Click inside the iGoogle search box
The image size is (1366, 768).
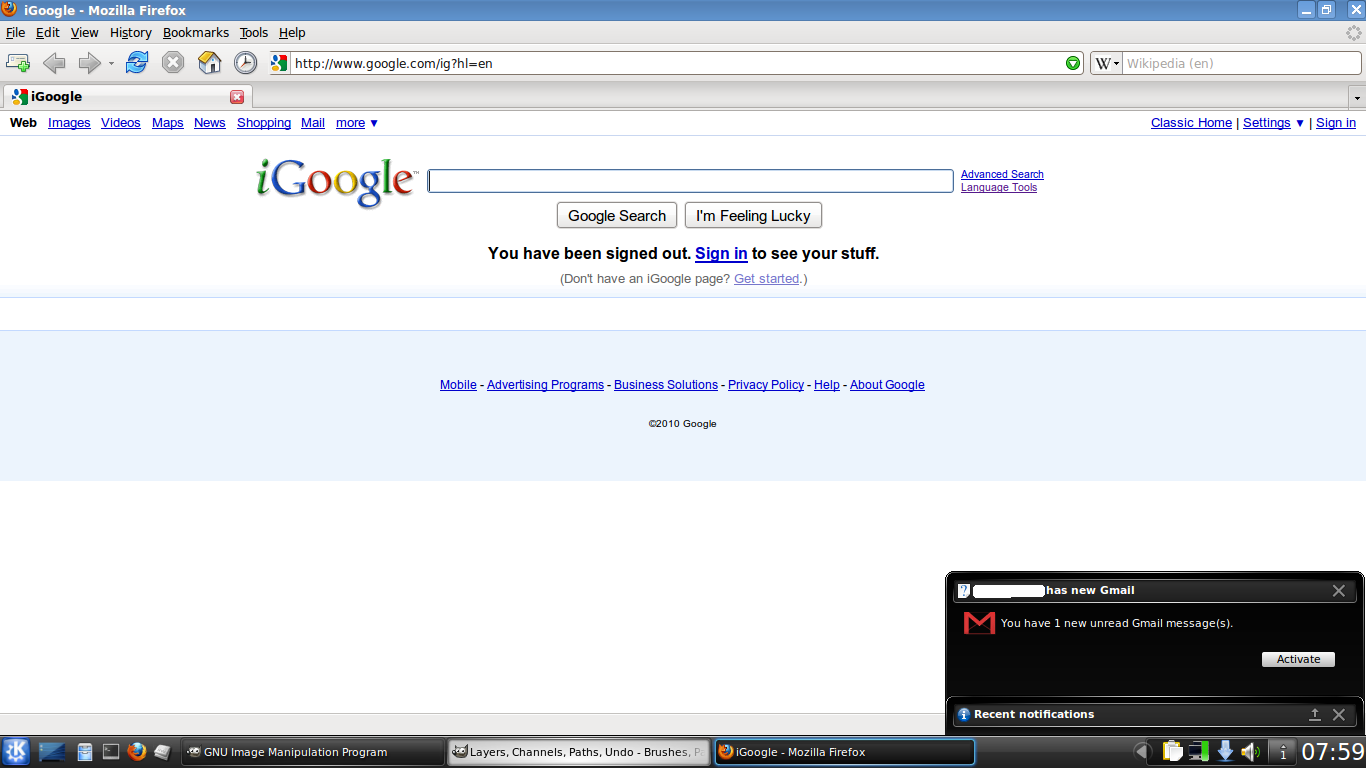[690, 181]
